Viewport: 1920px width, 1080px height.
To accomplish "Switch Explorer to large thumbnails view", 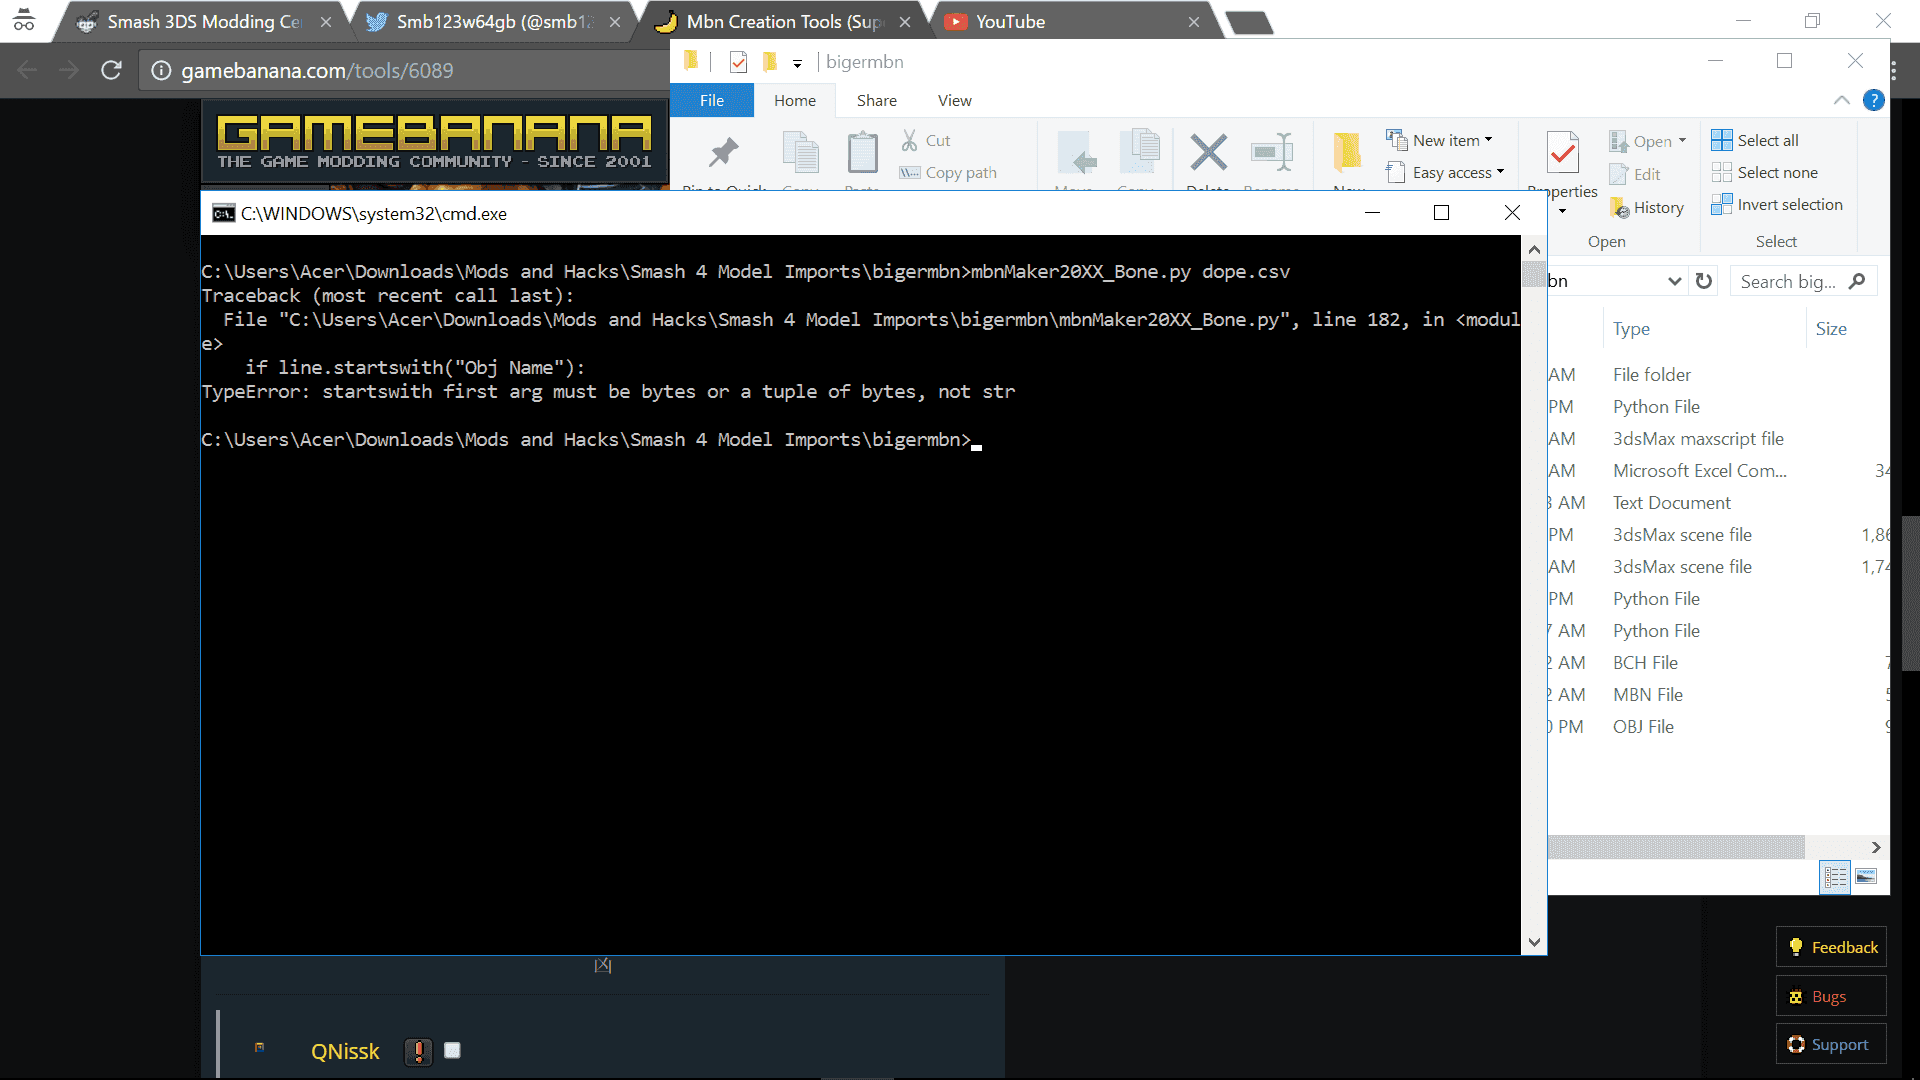I will (x=1866, y=877).
